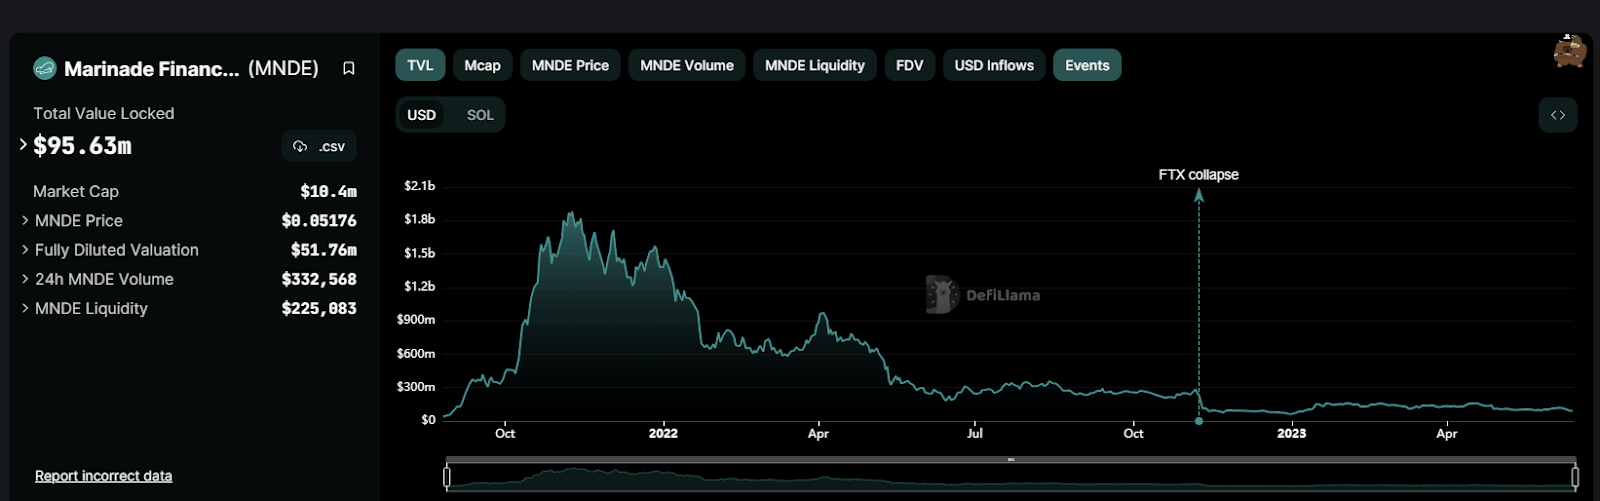1600x501 pixels.
Task: Toggle the FDV chart series
Action: (910, 65)
